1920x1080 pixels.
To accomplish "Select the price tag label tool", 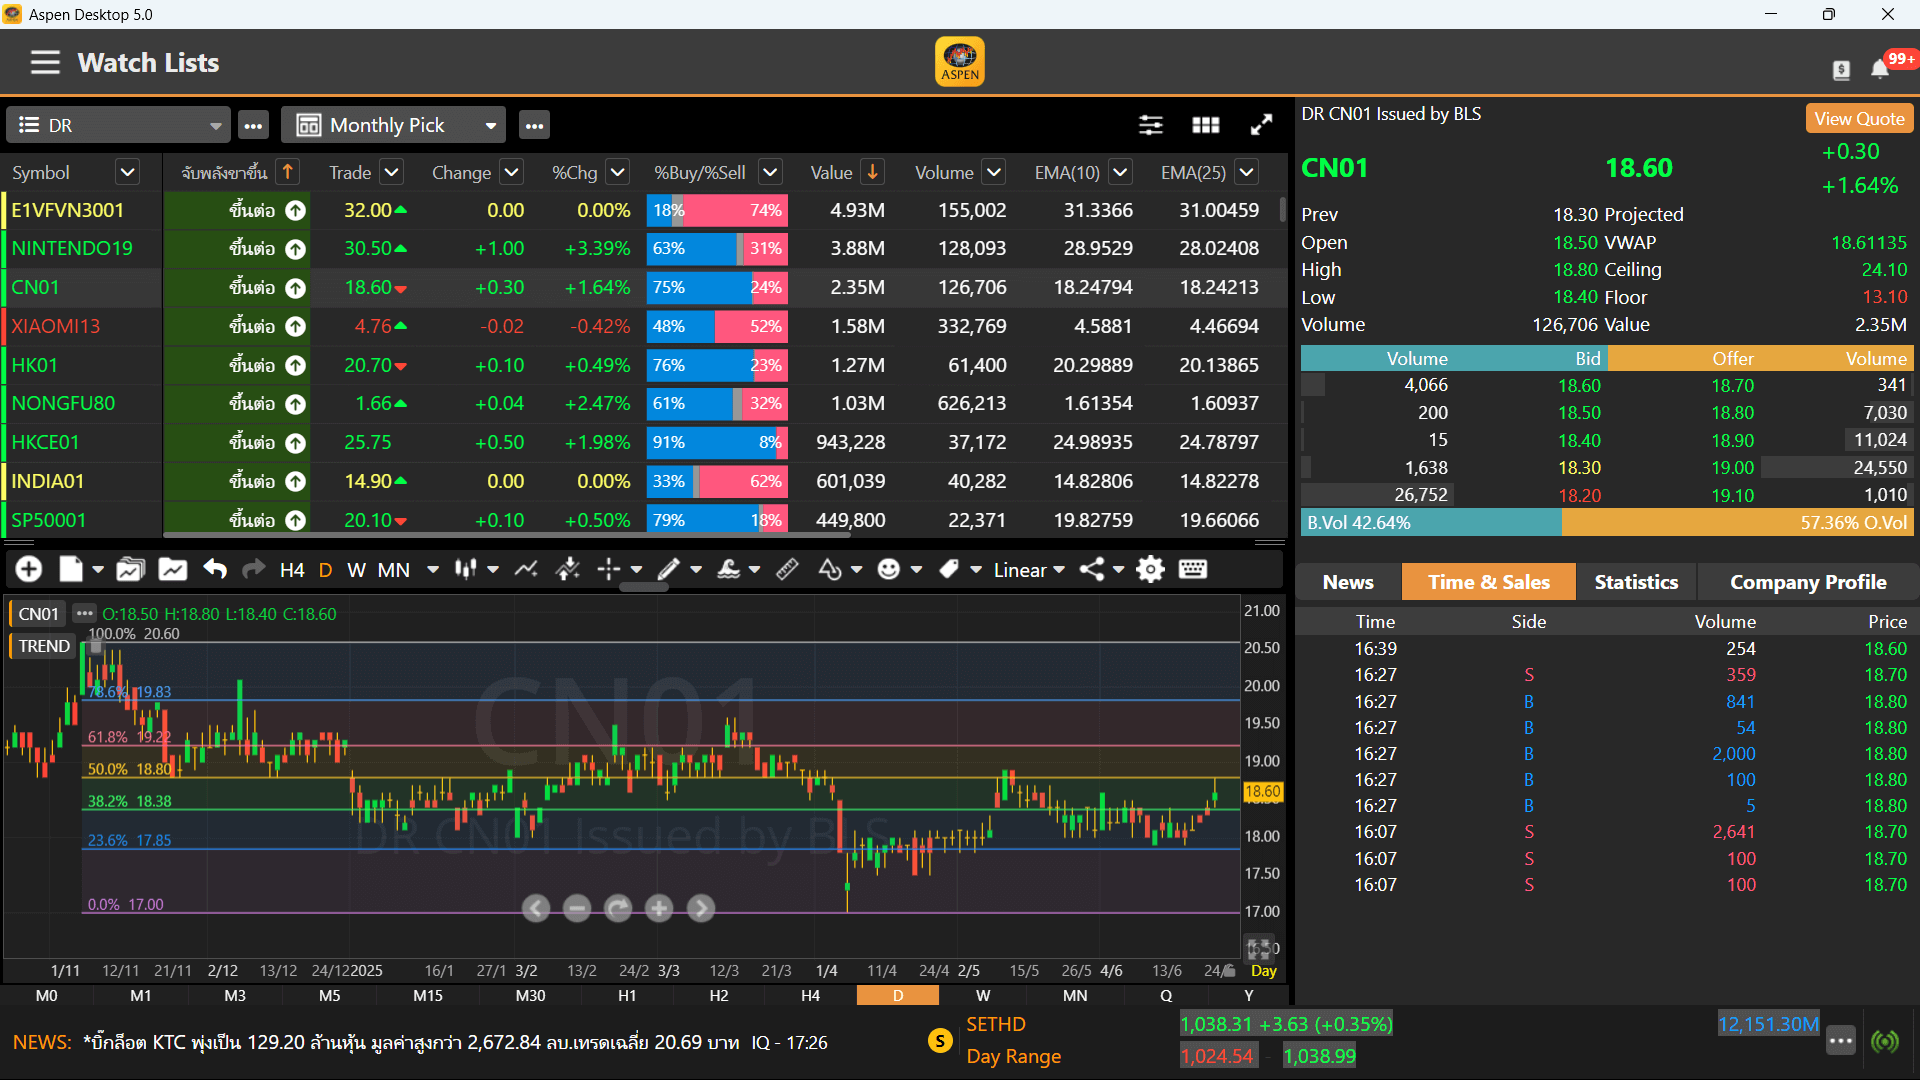I will tap(949, 569).
